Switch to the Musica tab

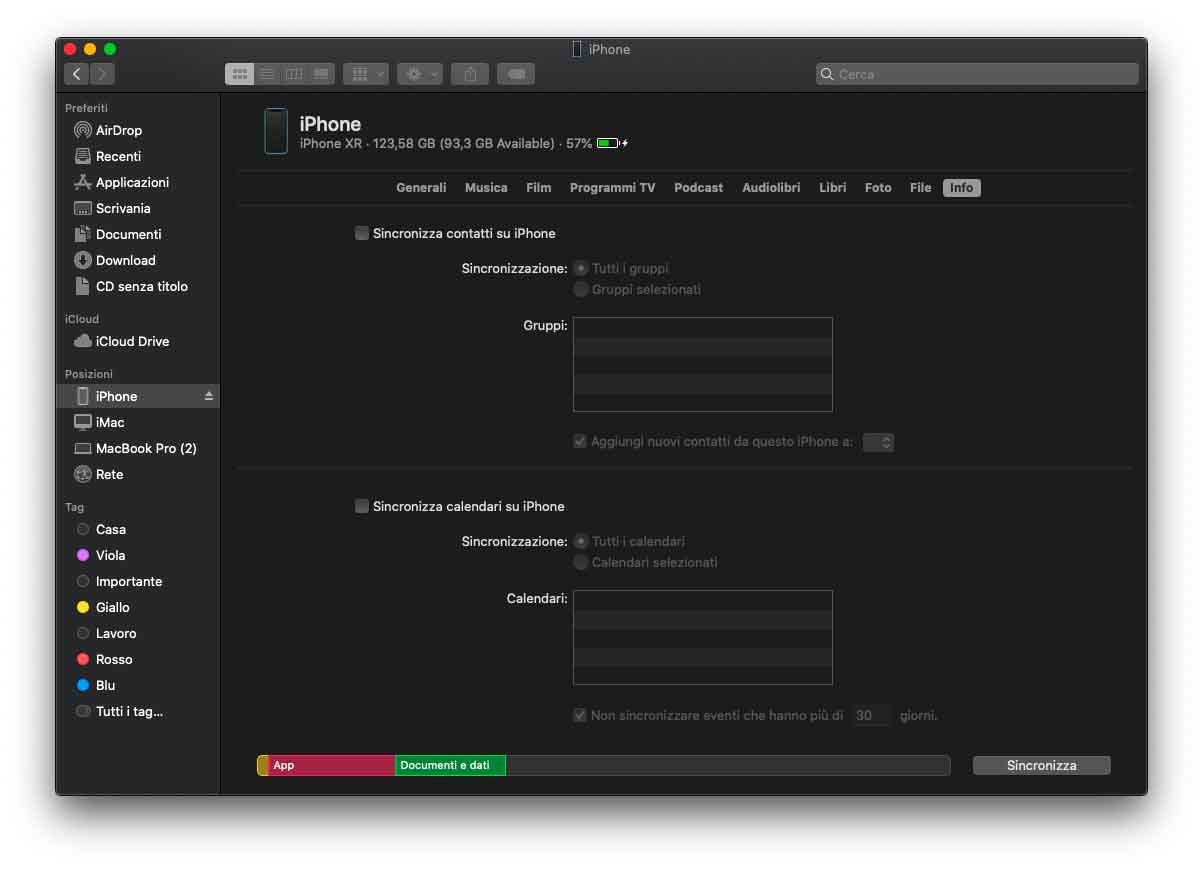(x=486, y=188)
